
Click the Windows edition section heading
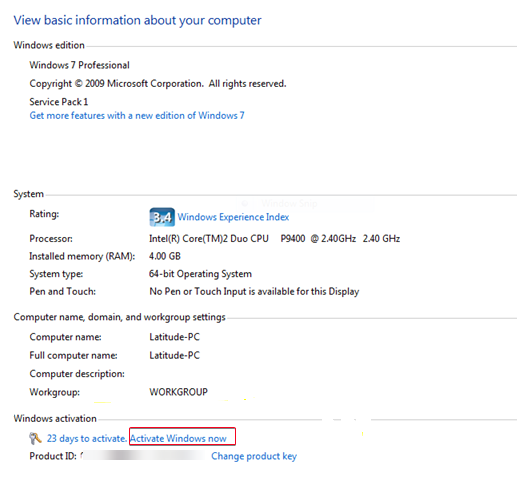pos(49,45)
